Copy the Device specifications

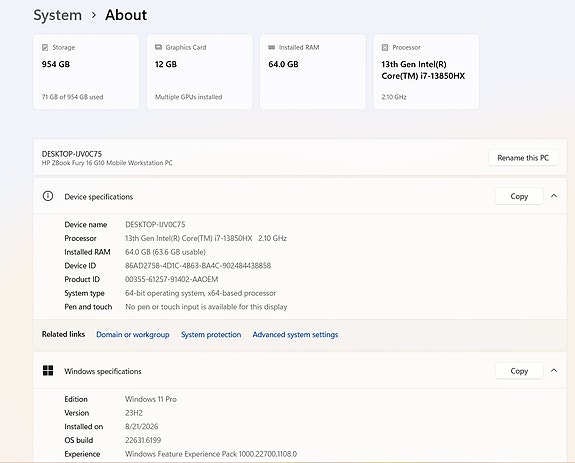(x=519, y=196)
